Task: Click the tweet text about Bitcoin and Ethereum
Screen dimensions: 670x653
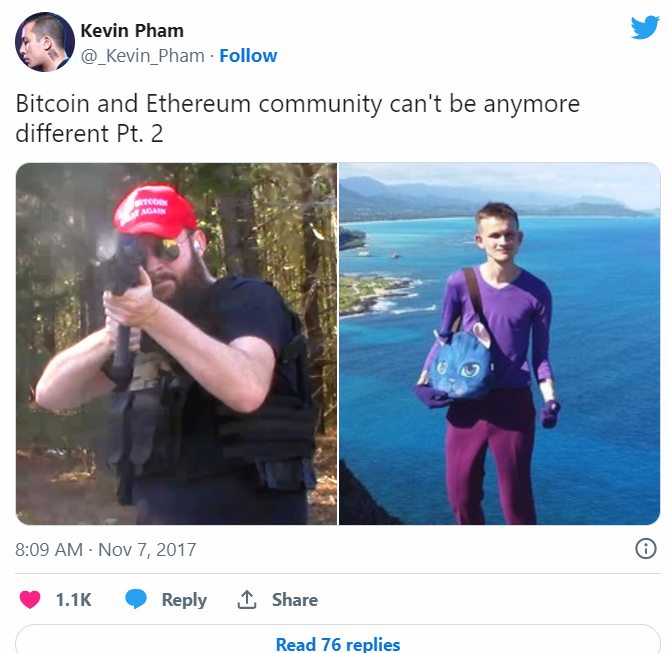Action: pyautogui.click(x=297, y=118)
